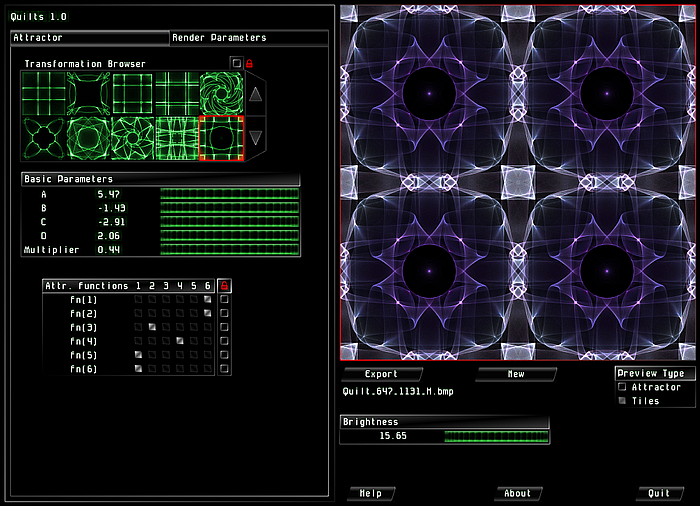The image size is (700, 506).
Task: Check the lock box for fn(1) row
Action: [x=225, y=299]
